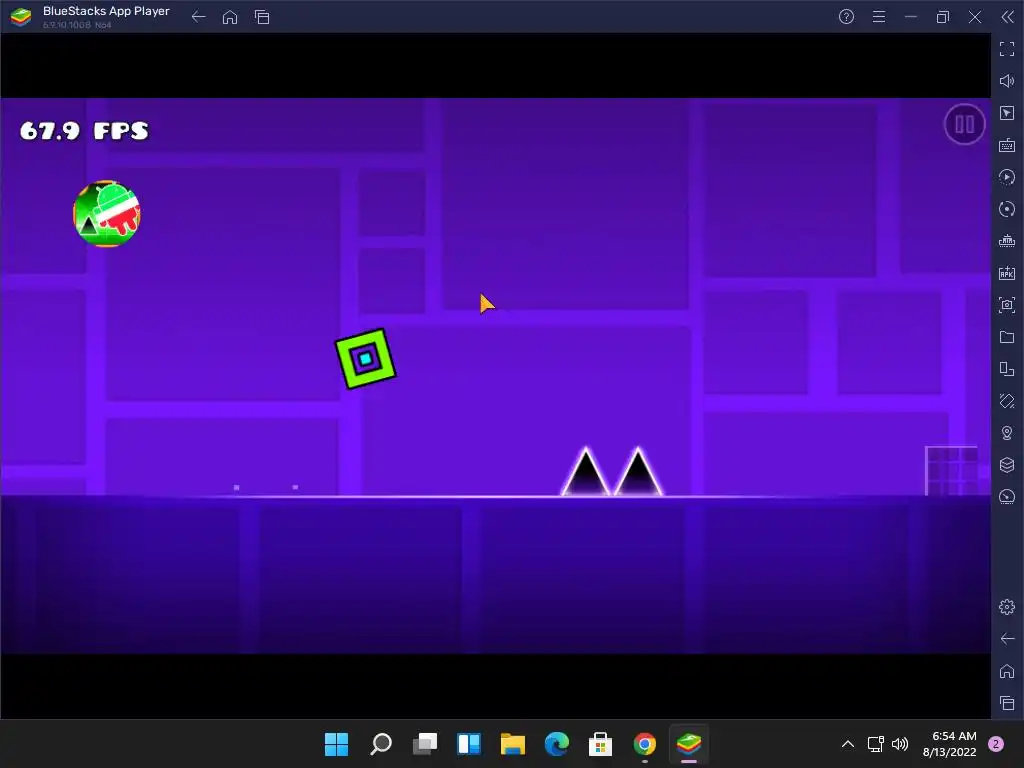This screenshot has width=1024, height=768.
Task: Open the game controls keyboard icon
Action: tap(1007, 145)
